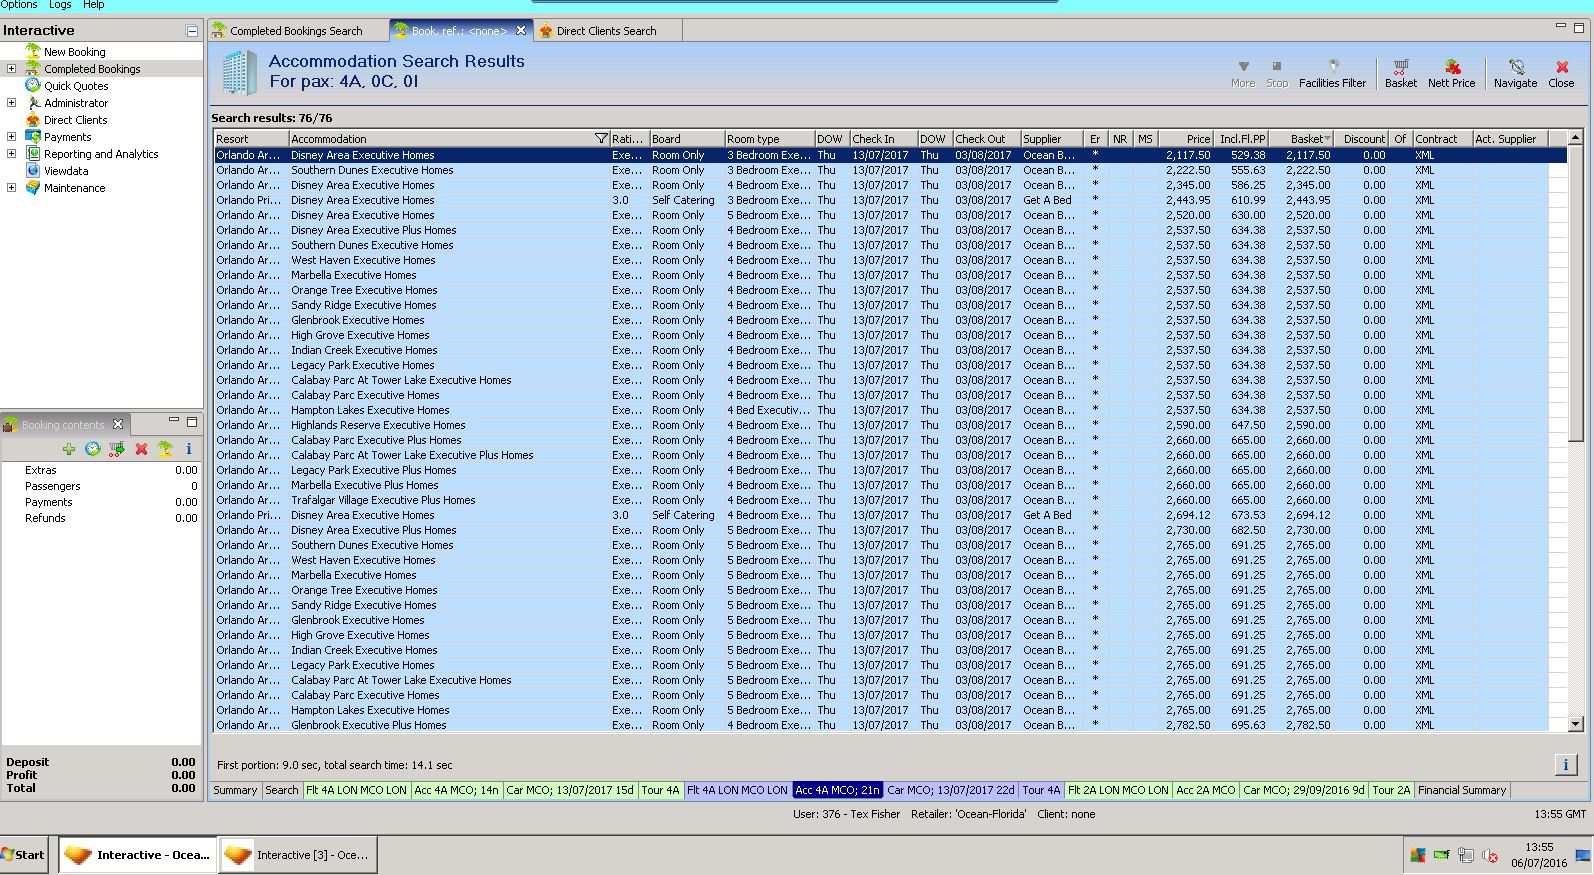Image resolution: width=1594 pixels, height=875 pixels.
Task: Click the Basket column sort arrow
Action: tap(1327, 139)
